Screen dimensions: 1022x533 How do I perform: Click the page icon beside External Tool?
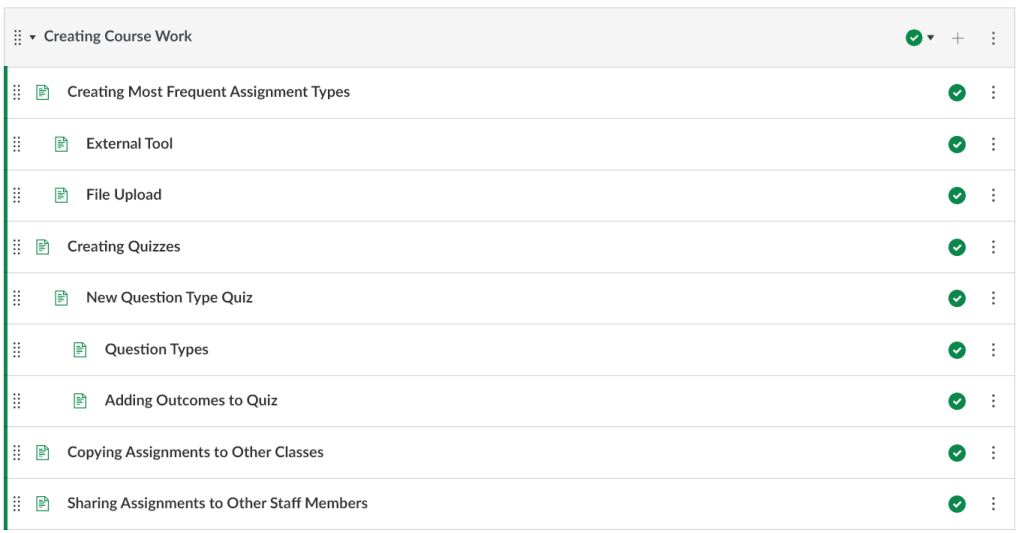tap(62, 144)
